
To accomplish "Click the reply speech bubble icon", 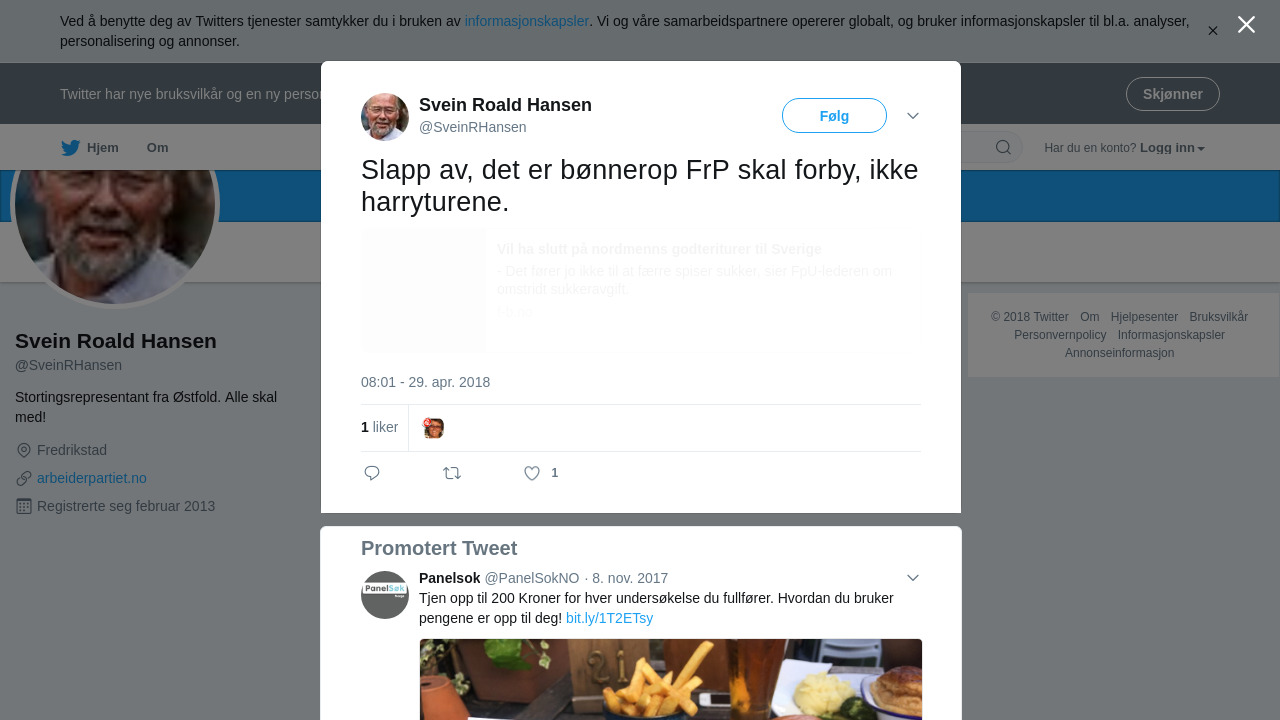I will coord(372,473).
